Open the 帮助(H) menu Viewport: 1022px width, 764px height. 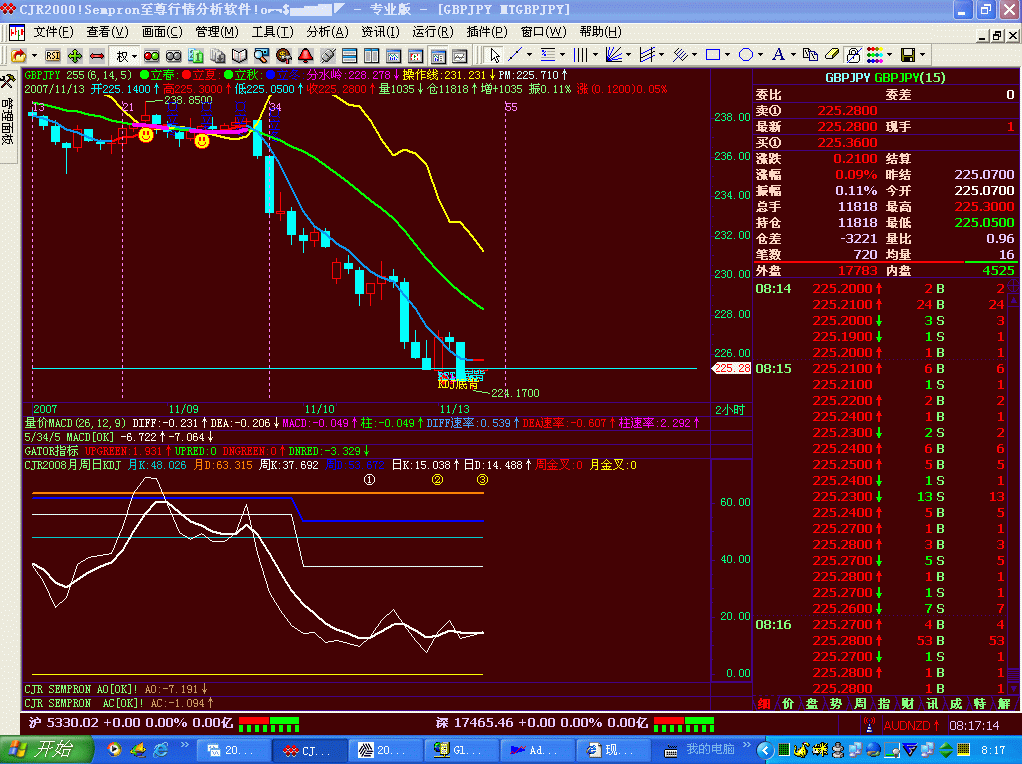click(x=600, y=32)
